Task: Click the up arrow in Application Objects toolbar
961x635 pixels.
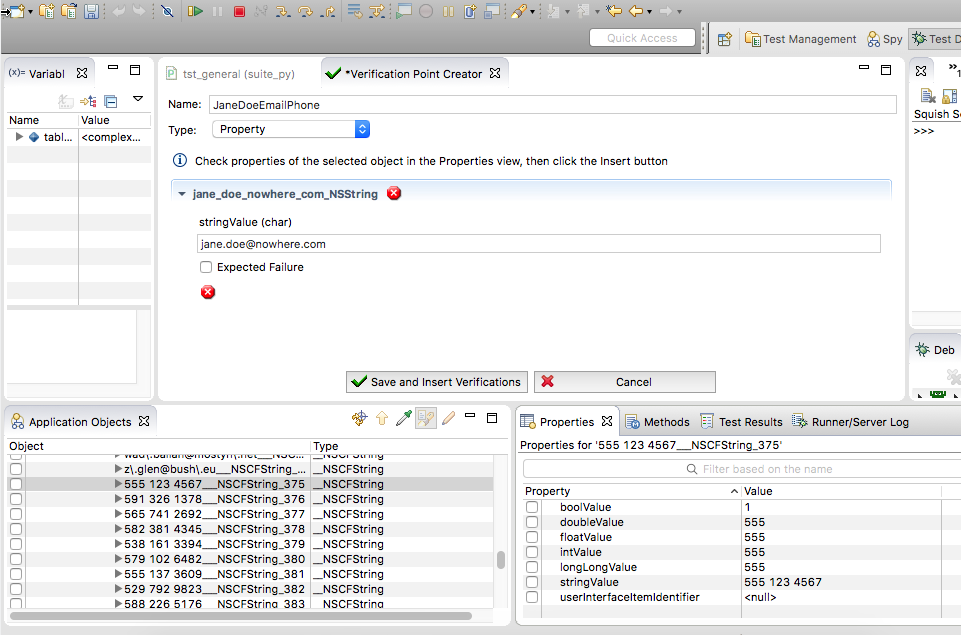Action: pos(382,418)
